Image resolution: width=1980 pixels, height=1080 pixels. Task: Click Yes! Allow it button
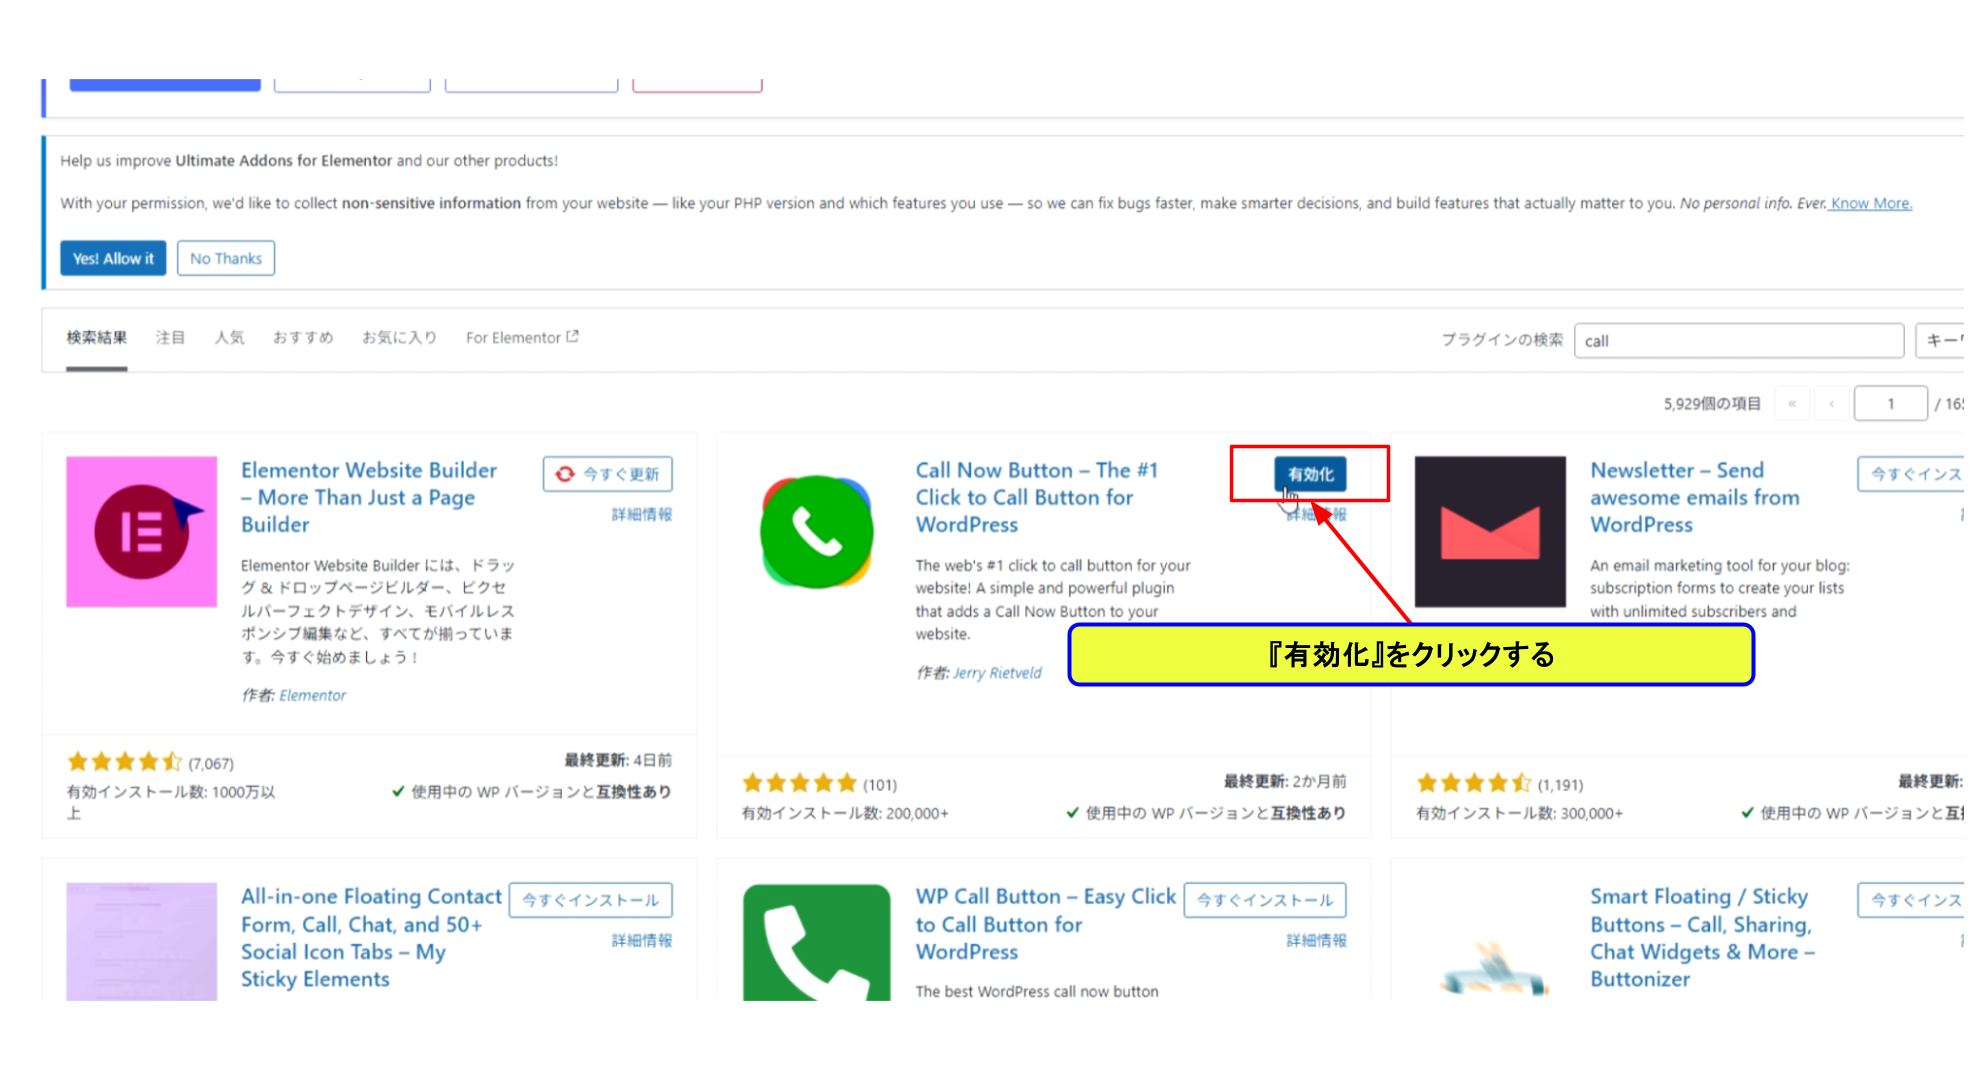point(113,258)
